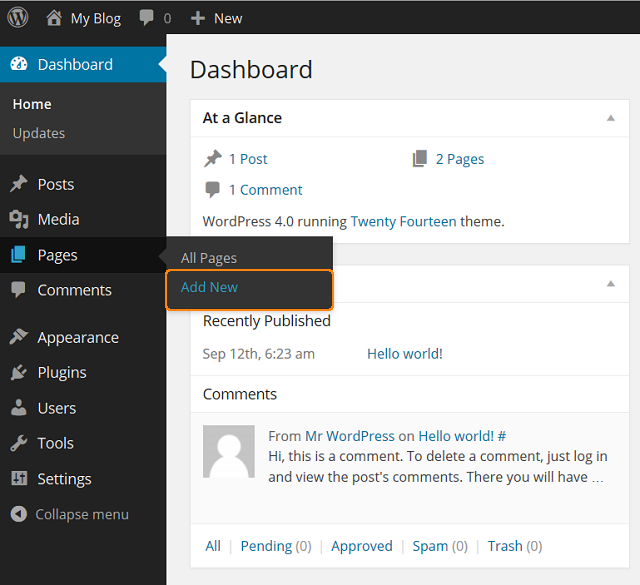Open the Pages menu
Image resolution: width=640 pixels, height=585 pixels.
[83, 255]
